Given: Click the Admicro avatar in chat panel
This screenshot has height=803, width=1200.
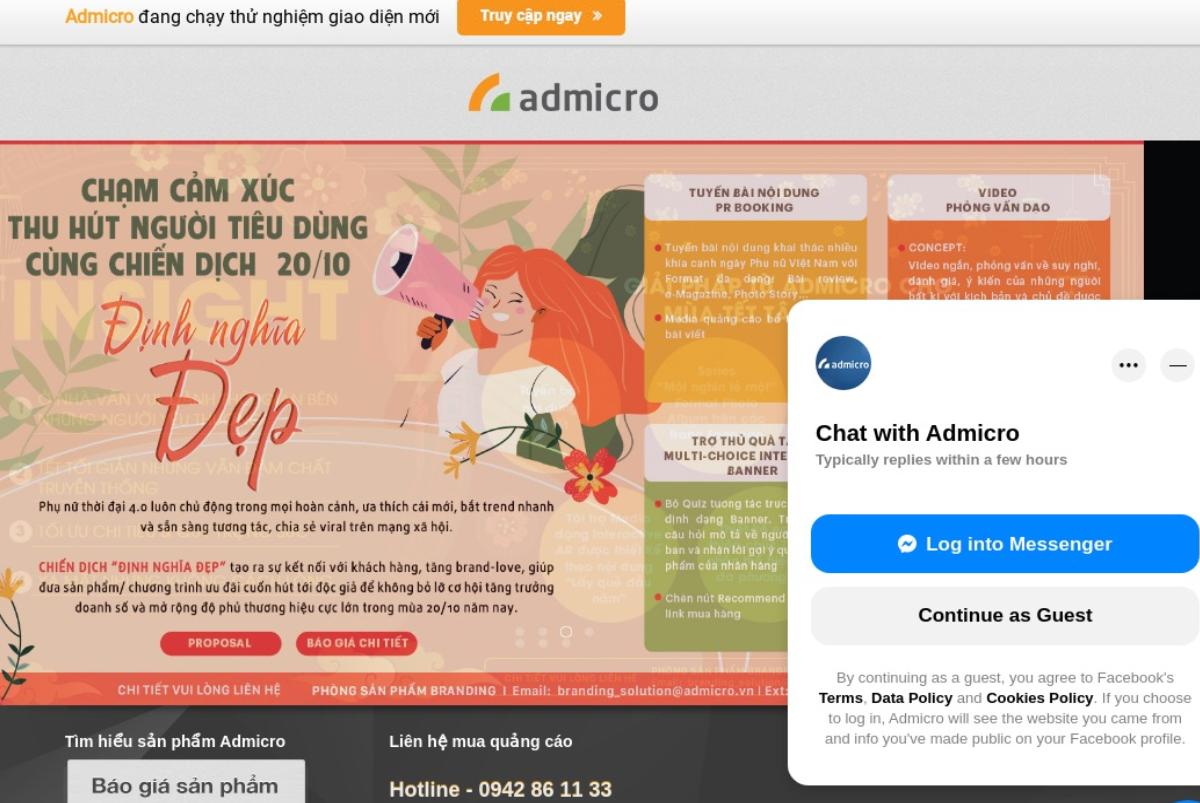Looking at the screenshot, I should (x=843, y=363).
